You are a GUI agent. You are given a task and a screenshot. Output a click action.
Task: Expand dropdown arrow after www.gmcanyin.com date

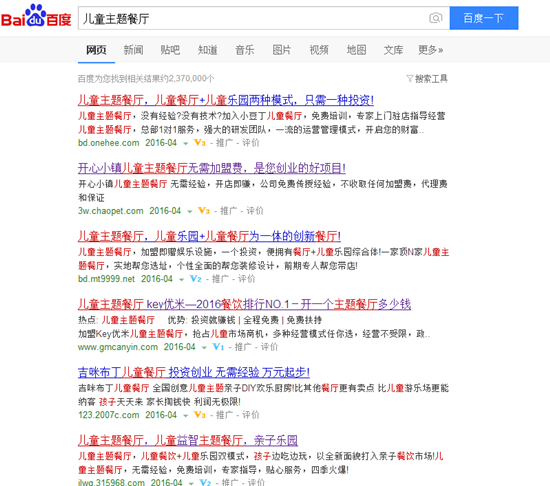(x=204, y=347)
